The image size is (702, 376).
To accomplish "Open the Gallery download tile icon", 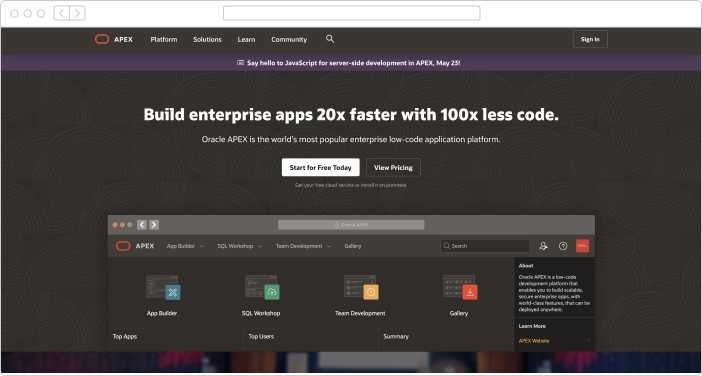I will (460, 287).
